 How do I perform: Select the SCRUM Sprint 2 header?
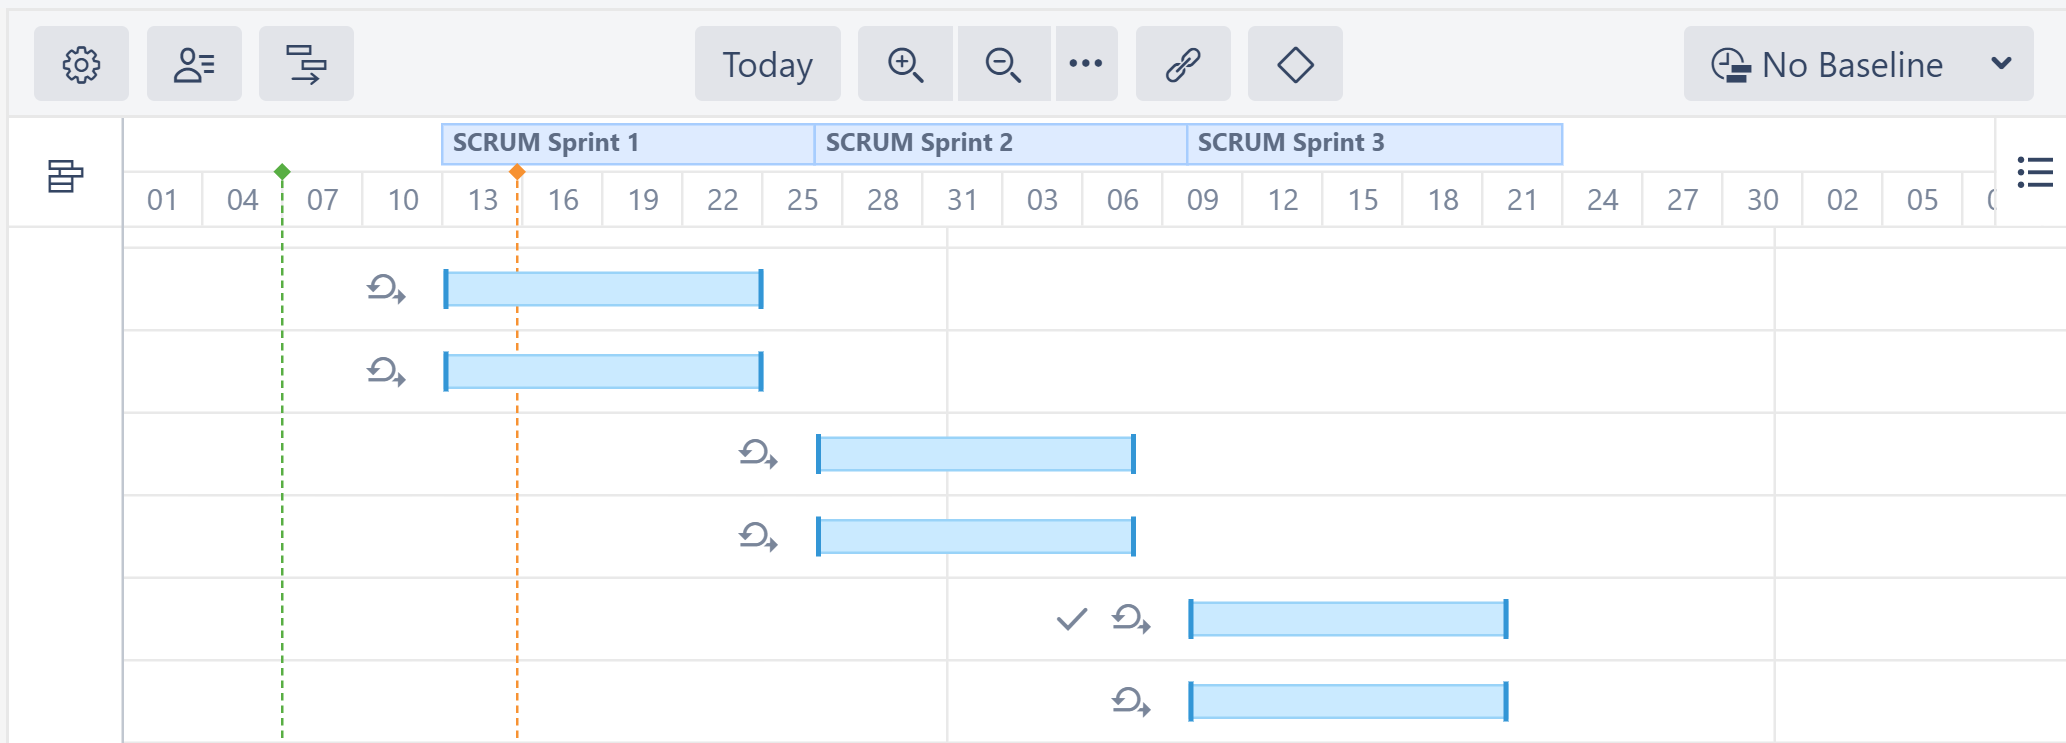(x=1000, y=143)
